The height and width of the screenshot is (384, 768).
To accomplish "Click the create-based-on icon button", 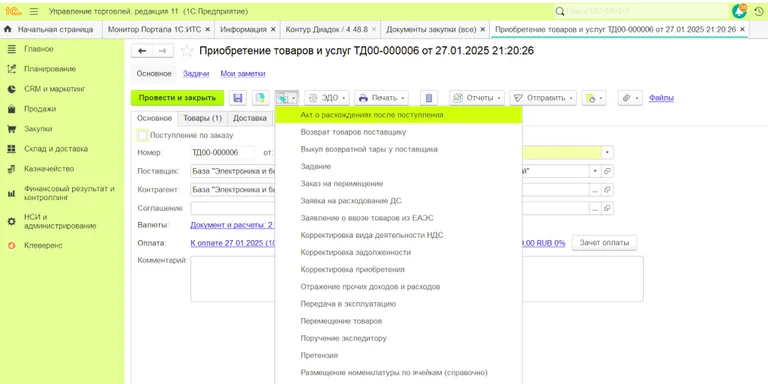I will pos(287,98).
